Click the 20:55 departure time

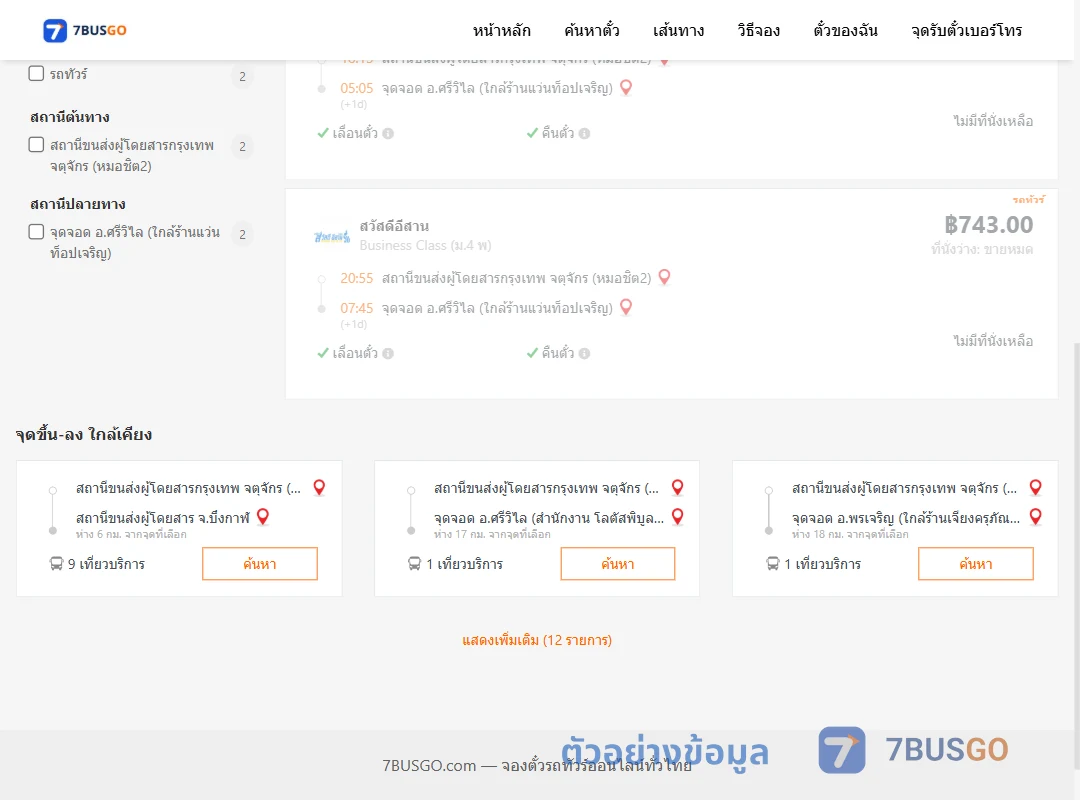tap(357, 278)
